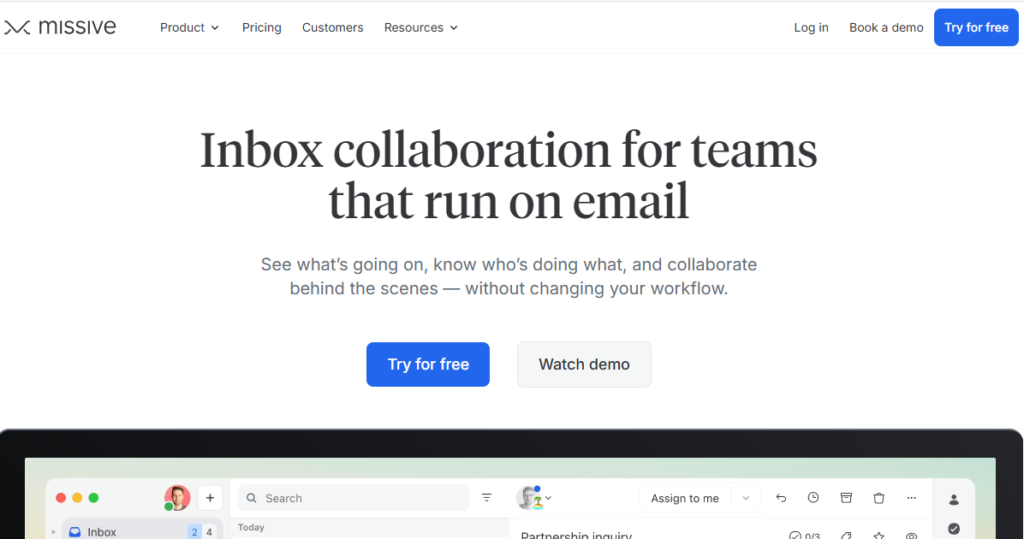Click the trash delete icon

[879, 498]
